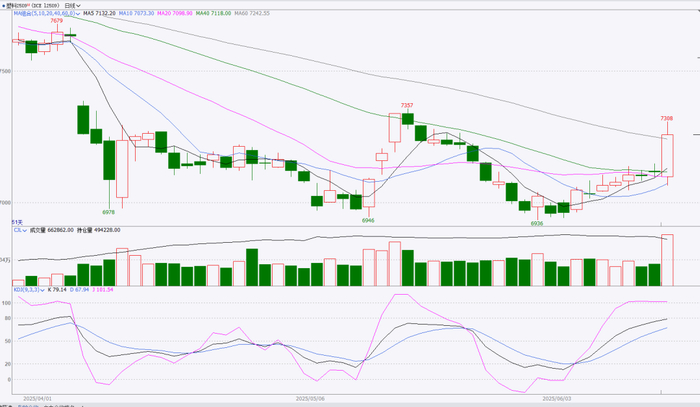Click the 7357 peak price label
Image resolution: width=700 pixels, height=407 pixels.
(407, 106)
